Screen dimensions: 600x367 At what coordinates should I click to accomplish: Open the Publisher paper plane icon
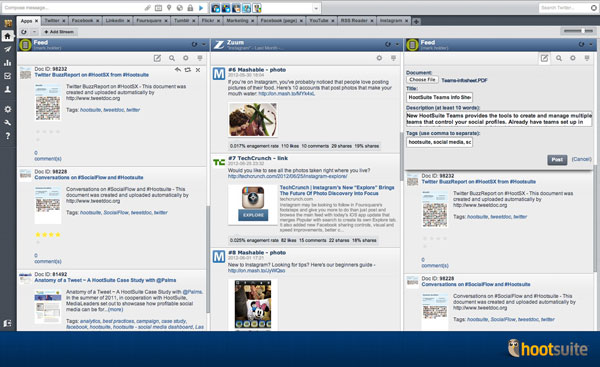(x=7, y=49)
